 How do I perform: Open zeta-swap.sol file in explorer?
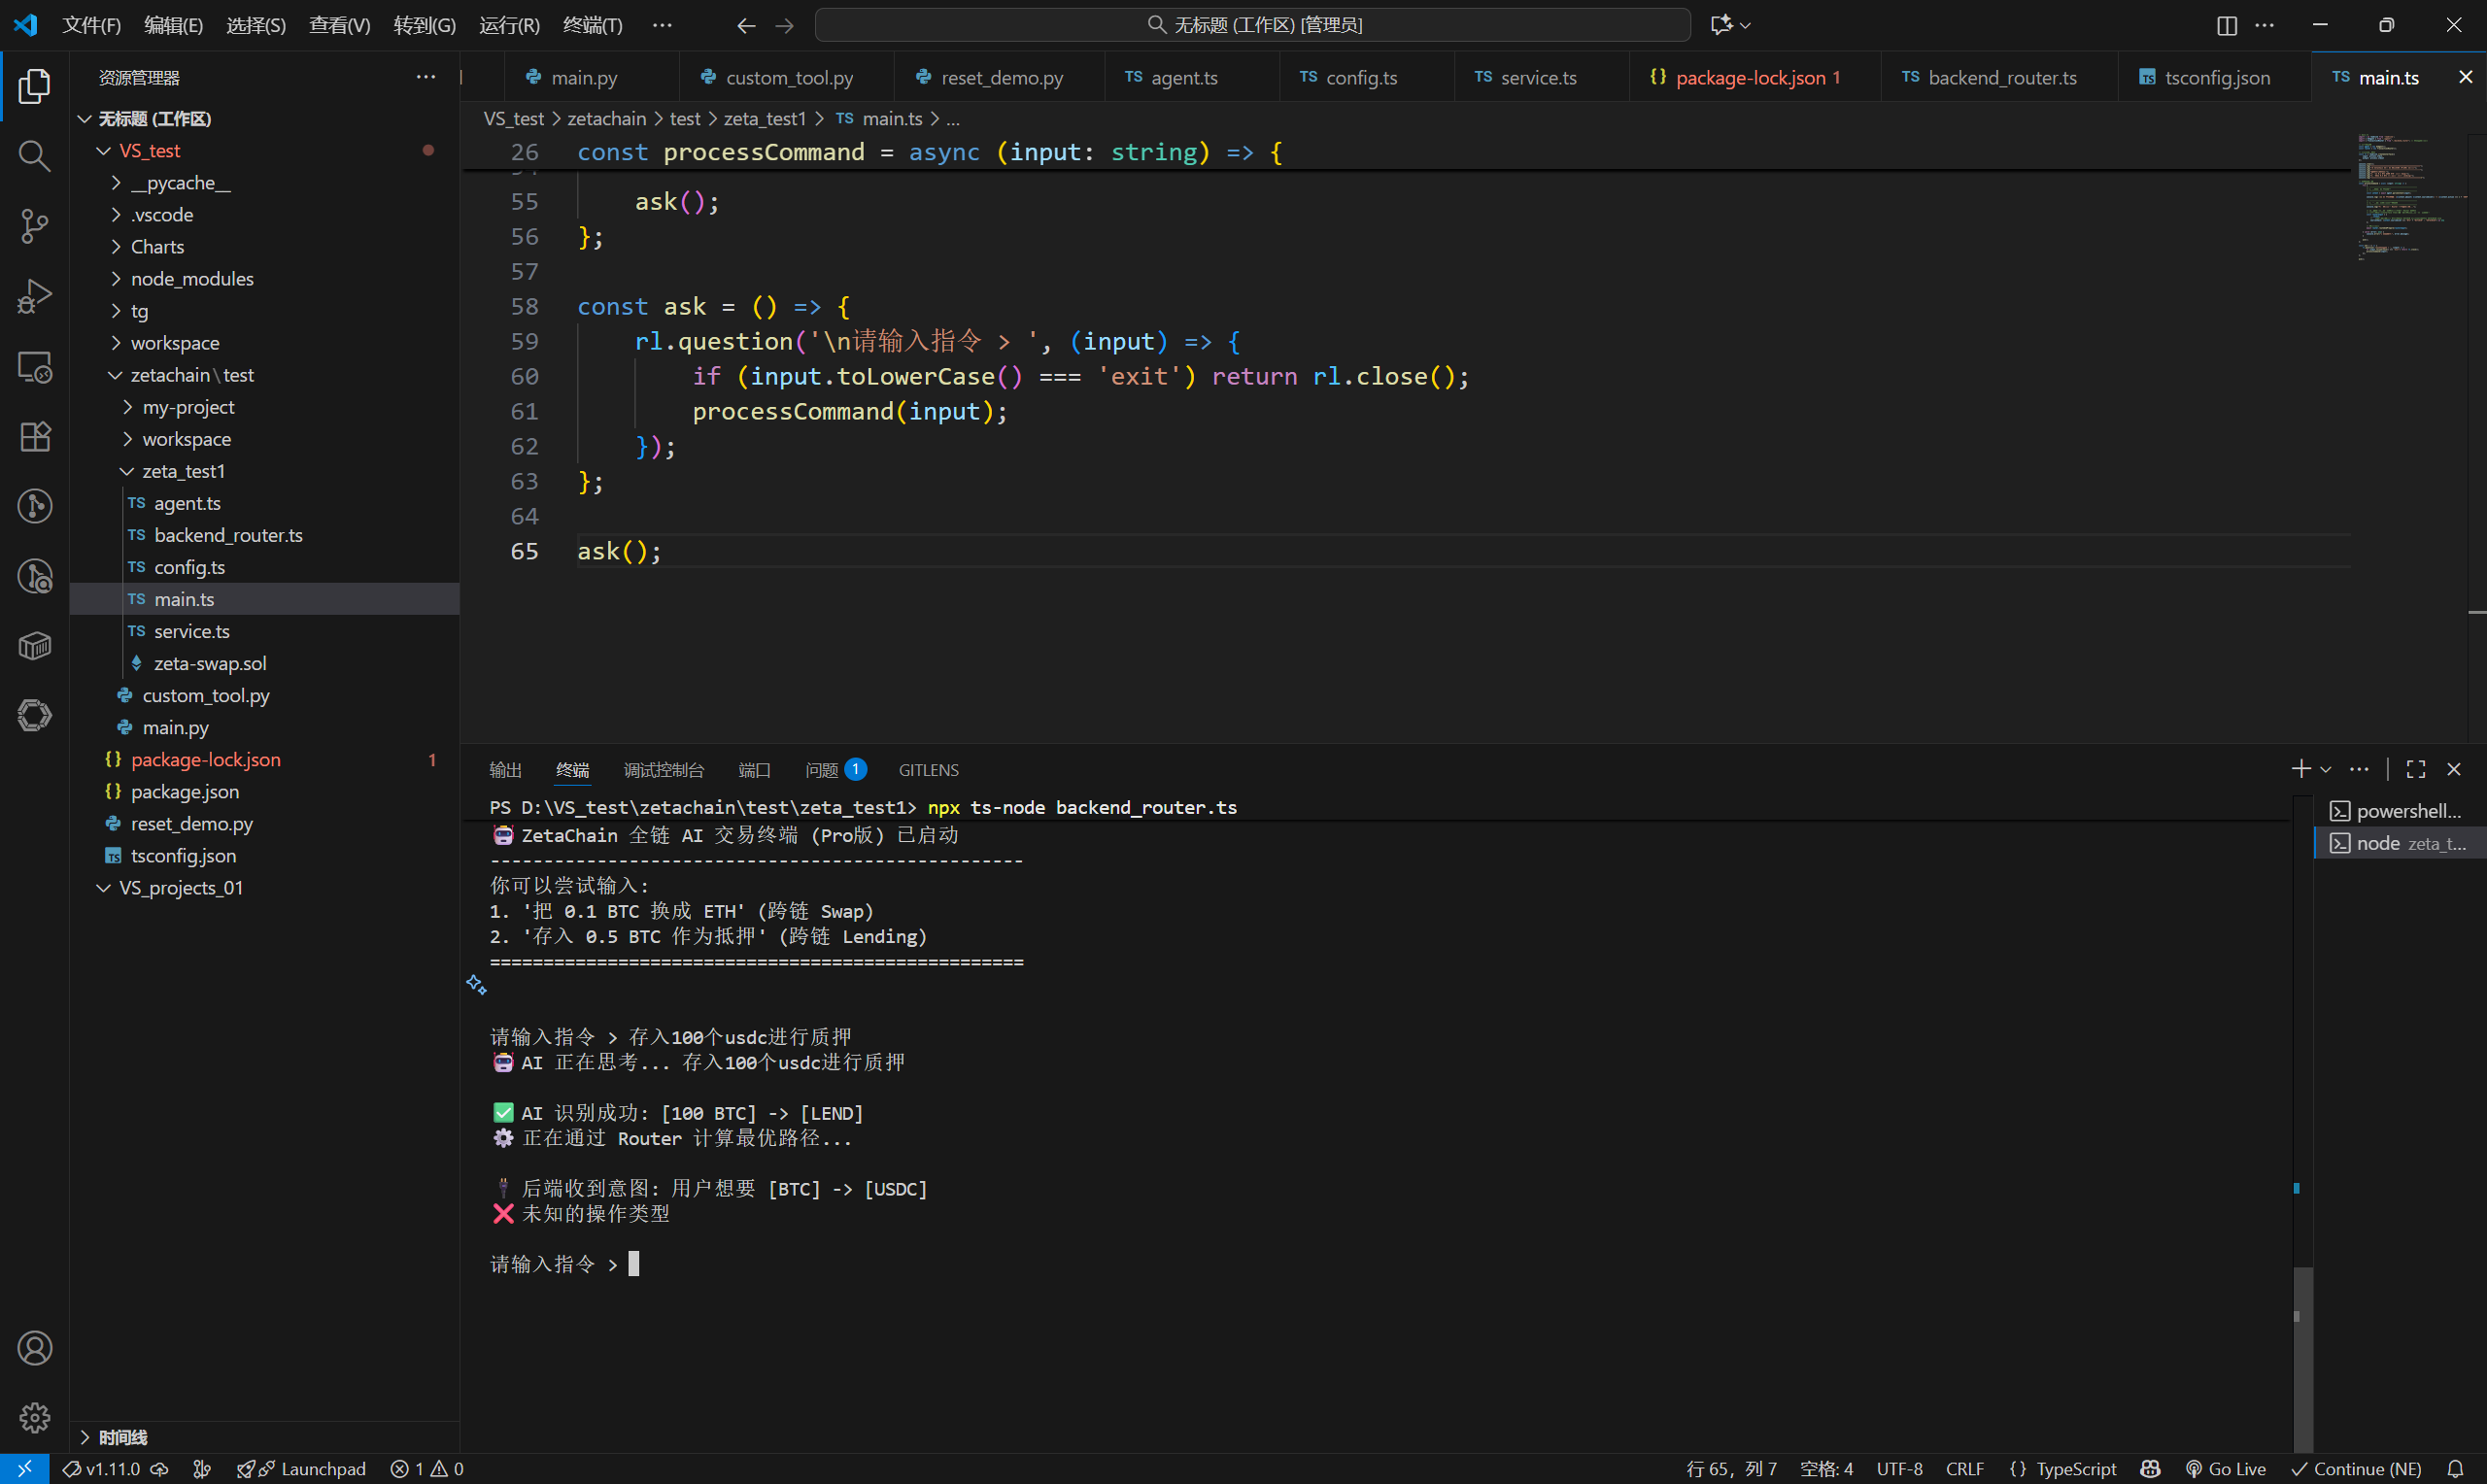(264, 663)
